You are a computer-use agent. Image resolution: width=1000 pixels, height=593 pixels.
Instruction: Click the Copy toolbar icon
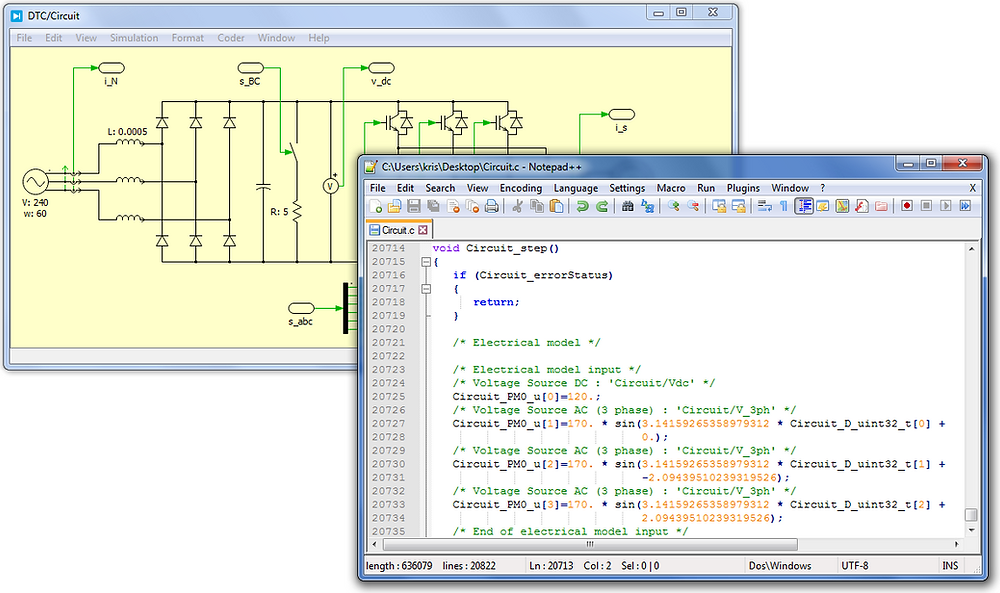point(537,206)
